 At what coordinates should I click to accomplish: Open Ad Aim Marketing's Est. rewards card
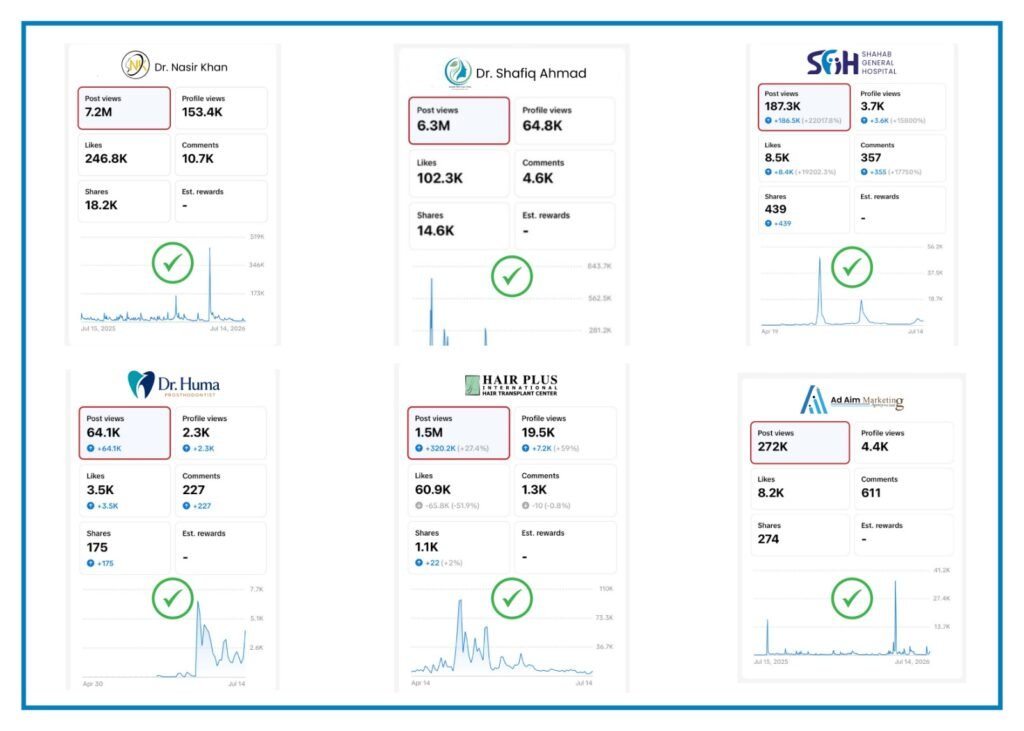click(903, 535)
